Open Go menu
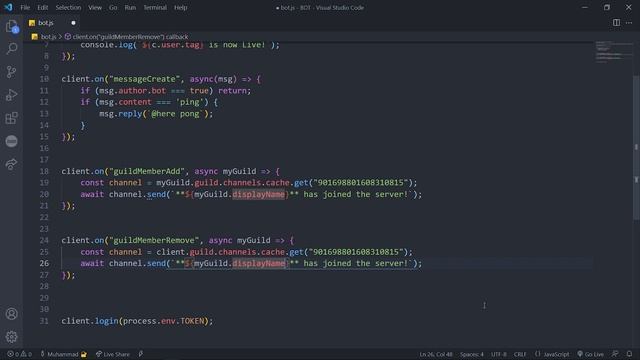 point(113,7)
